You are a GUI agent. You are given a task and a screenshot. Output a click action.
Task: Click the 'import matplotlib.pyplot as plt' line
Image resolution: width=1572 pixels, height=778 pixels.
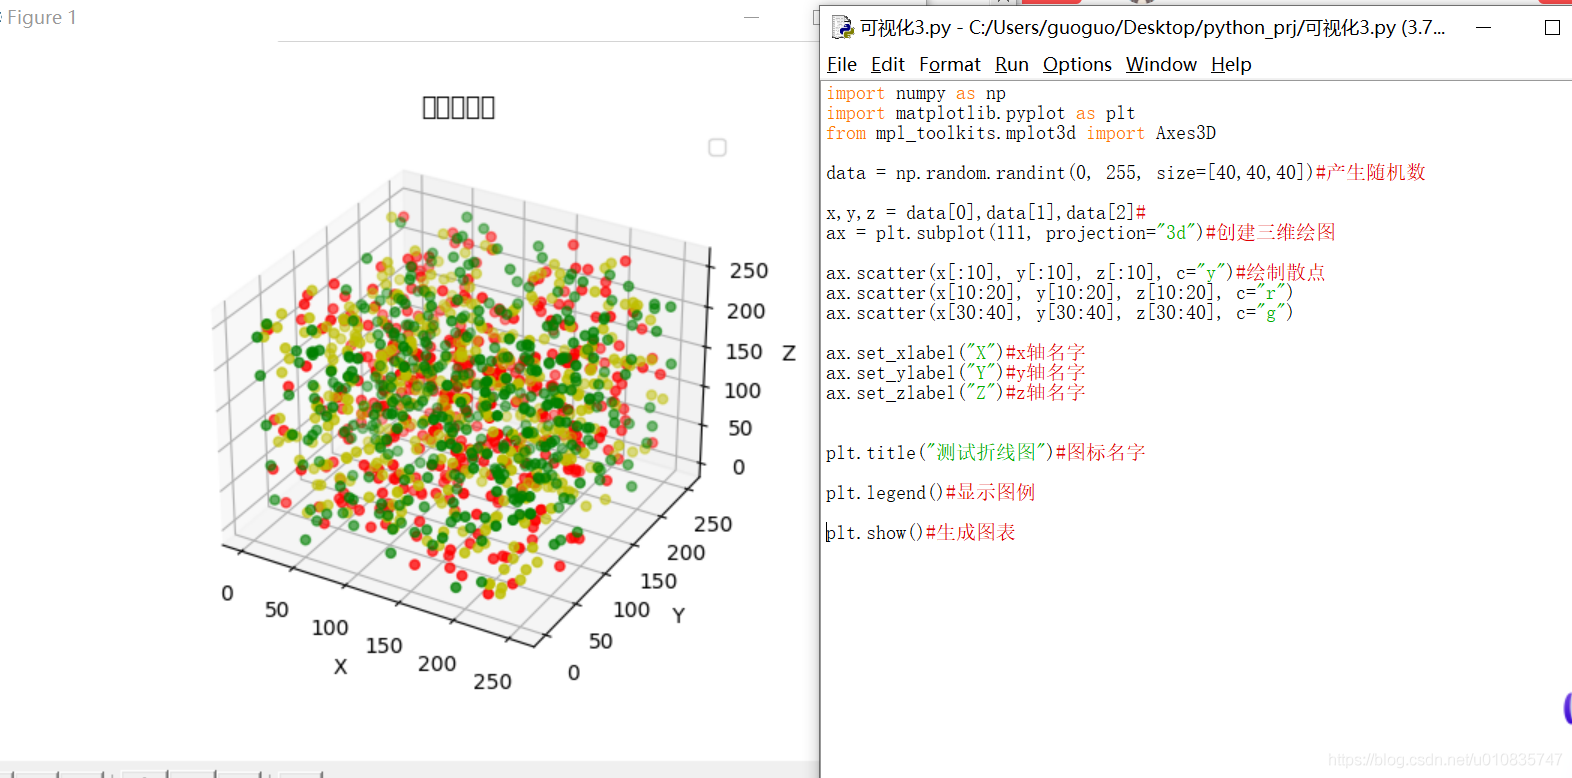[x=981, y=113]
